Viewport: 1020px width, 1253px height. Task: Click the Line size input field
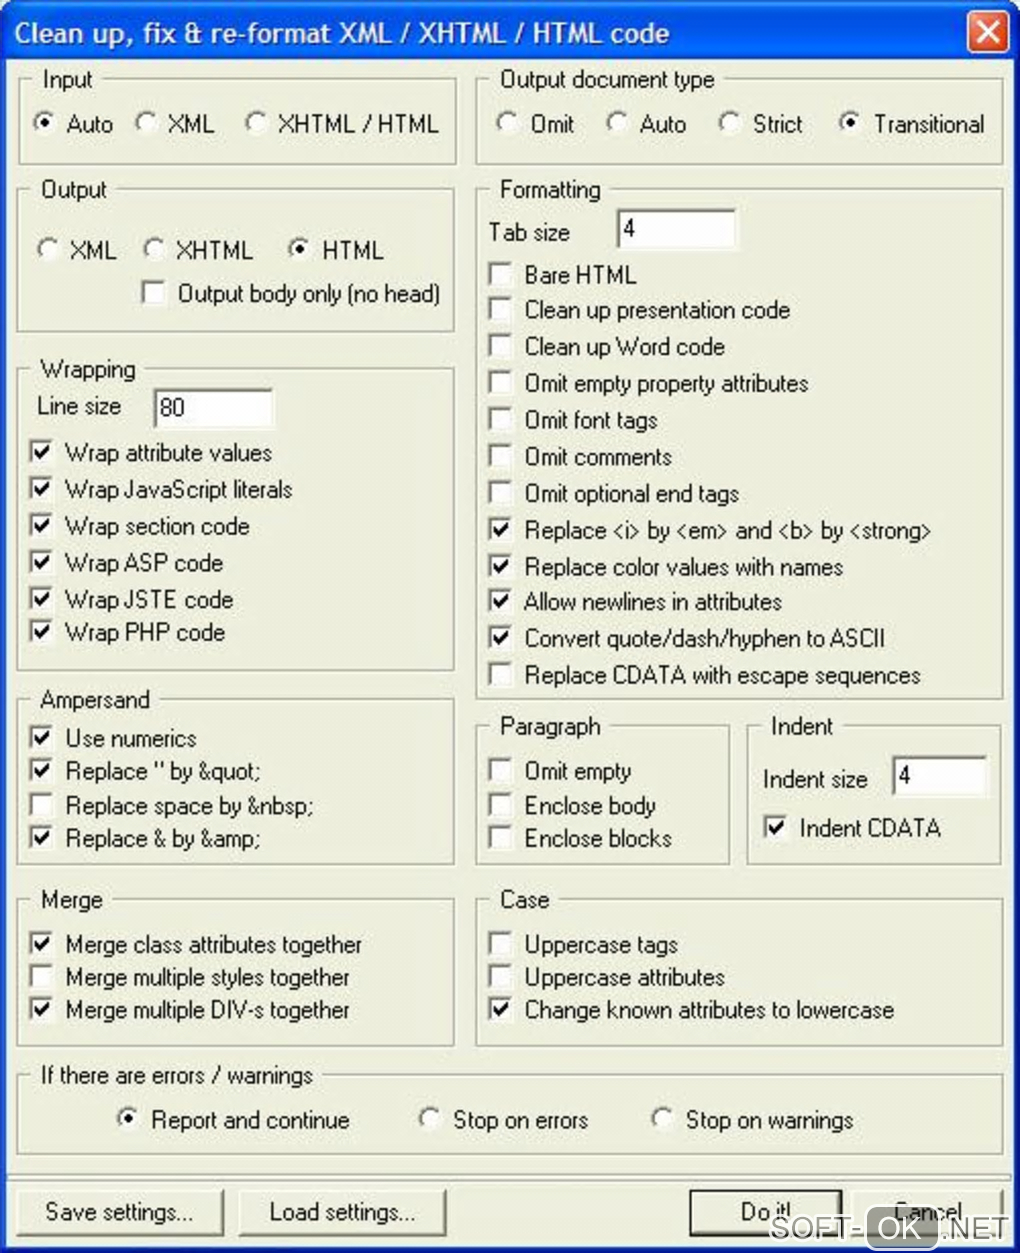pyautogui.click(x=213, y=407)
